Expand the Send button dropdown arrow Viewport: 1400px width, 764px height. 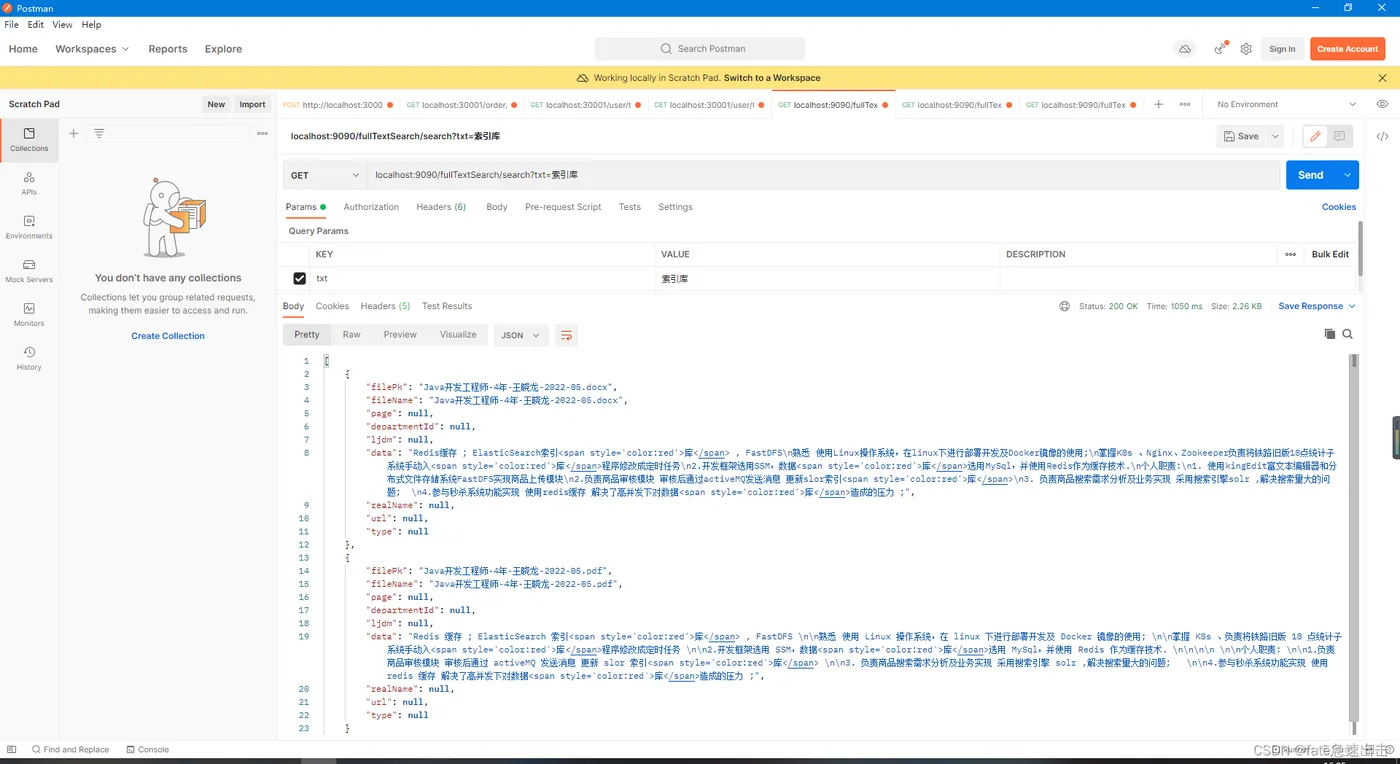tap(1348, 175)
